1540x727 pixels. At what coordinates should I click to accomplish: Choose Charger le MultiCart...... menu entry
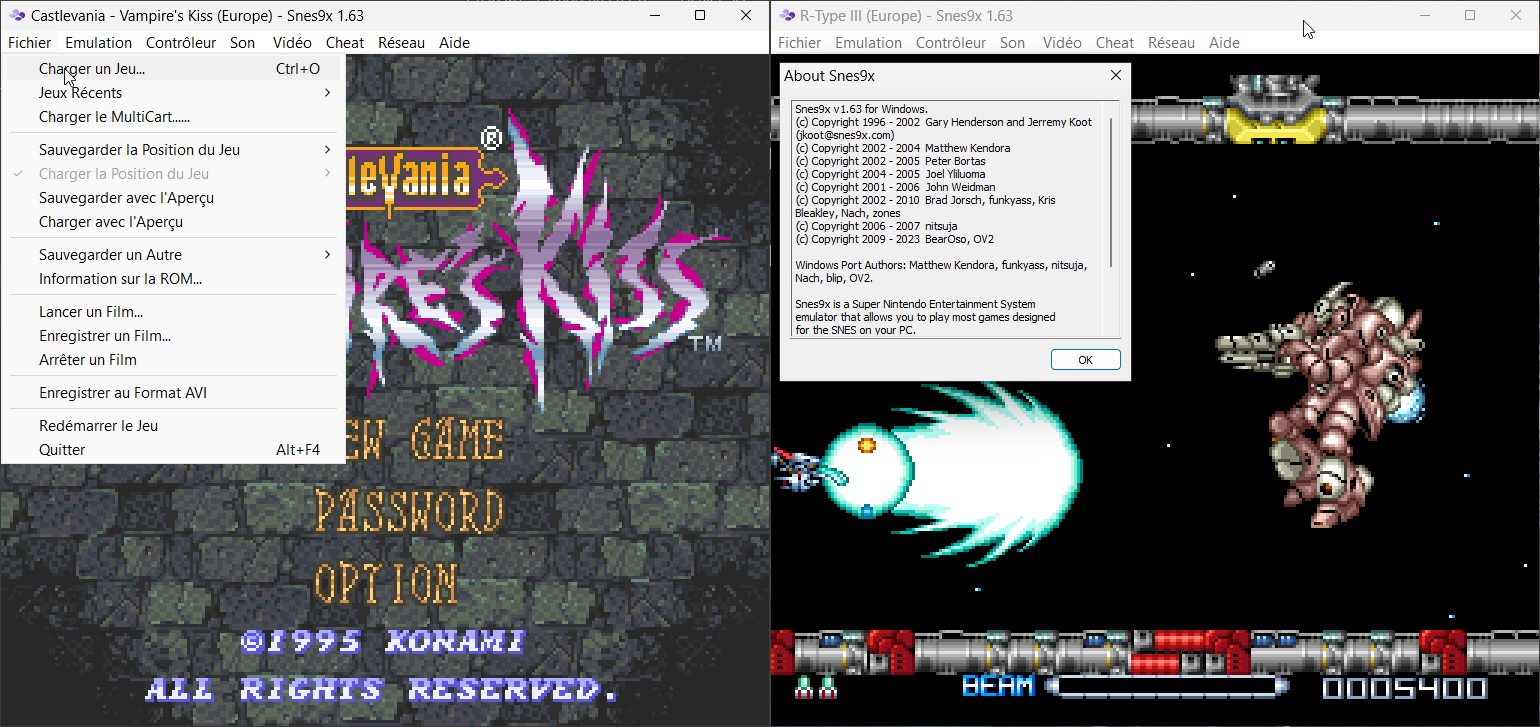[x=173, y=117]
